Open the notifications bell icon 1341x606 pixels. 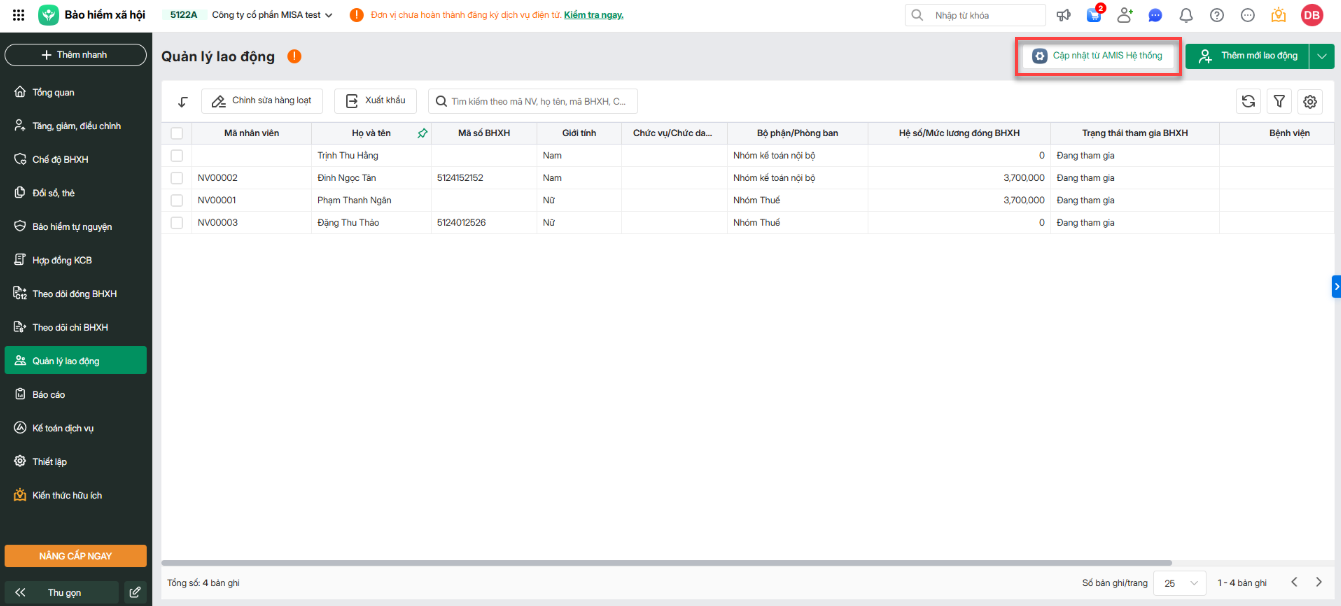[1186, 15]
